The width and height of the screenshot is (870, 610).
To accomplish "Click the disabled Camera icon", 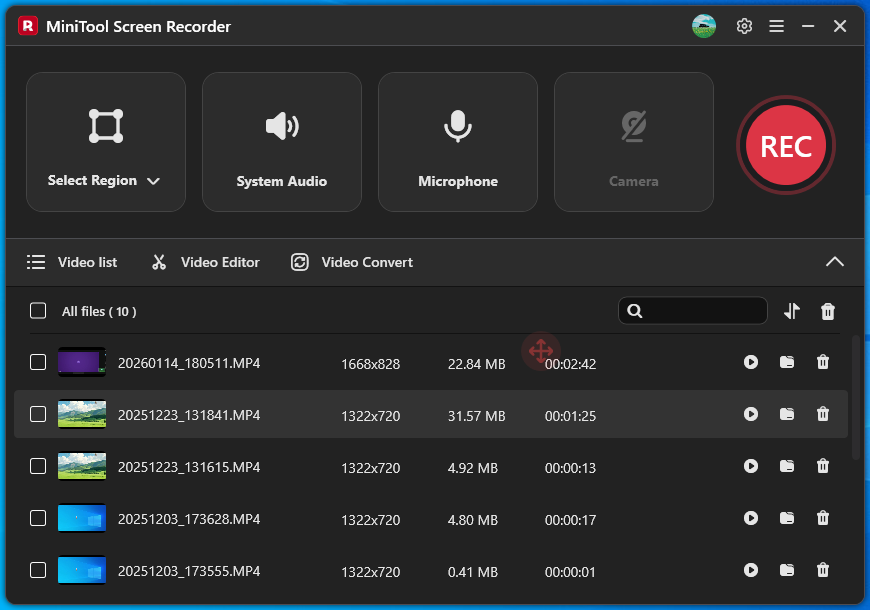I will tap(633, 126).
